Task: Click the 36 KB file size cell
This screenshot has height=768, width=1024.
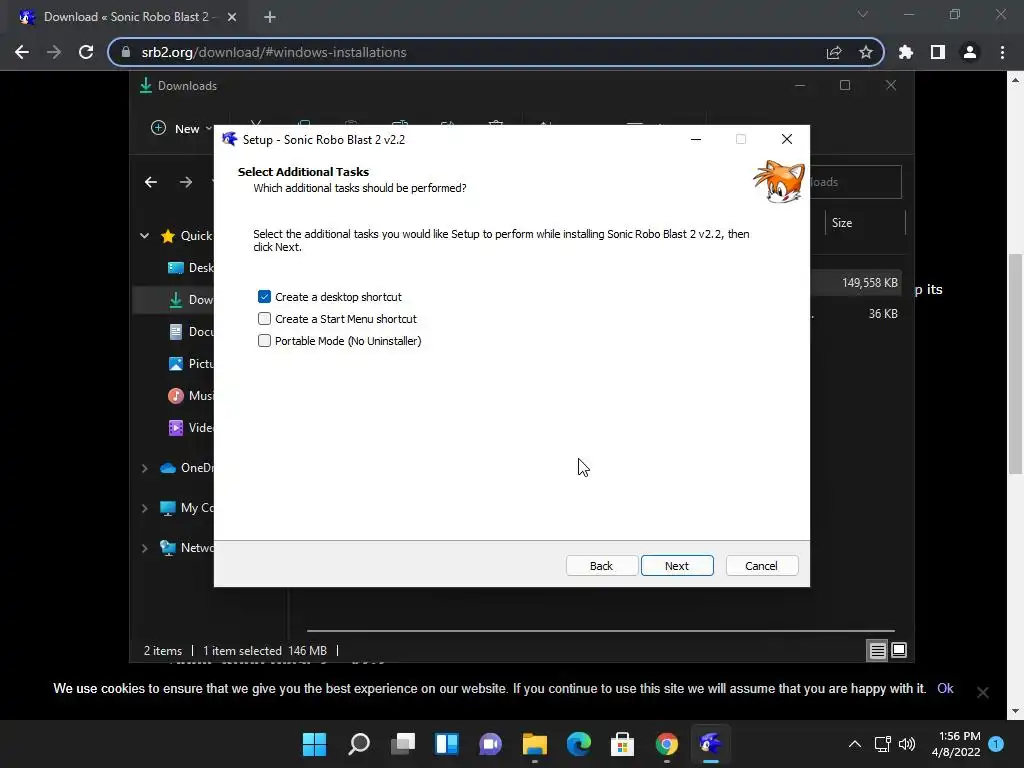Action: (883, 314)
